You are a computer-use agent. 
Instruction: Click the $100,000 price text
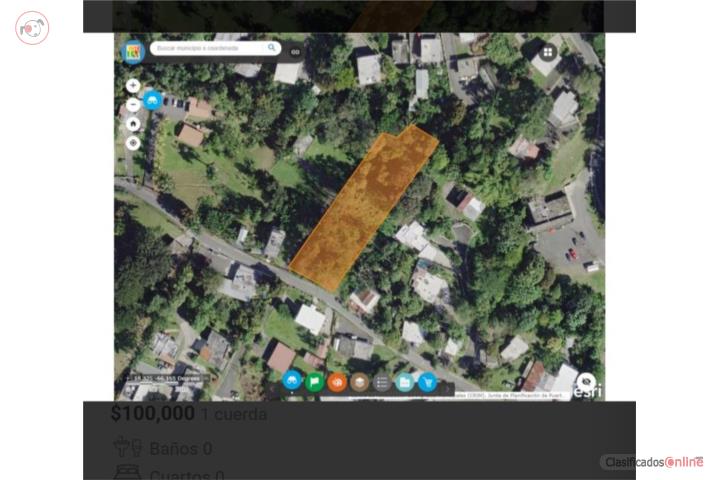pos(152,413)
